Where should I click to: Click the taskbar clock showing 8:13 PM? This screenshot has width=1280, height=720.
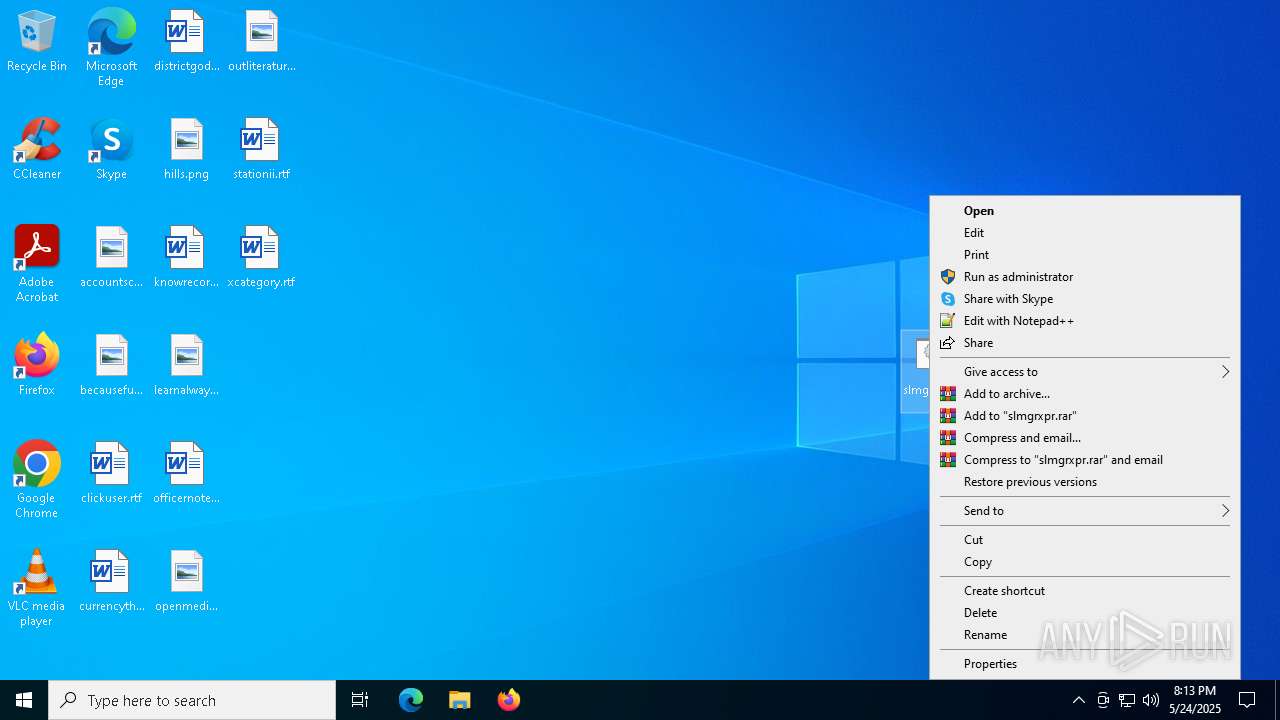coord(1195,700)
